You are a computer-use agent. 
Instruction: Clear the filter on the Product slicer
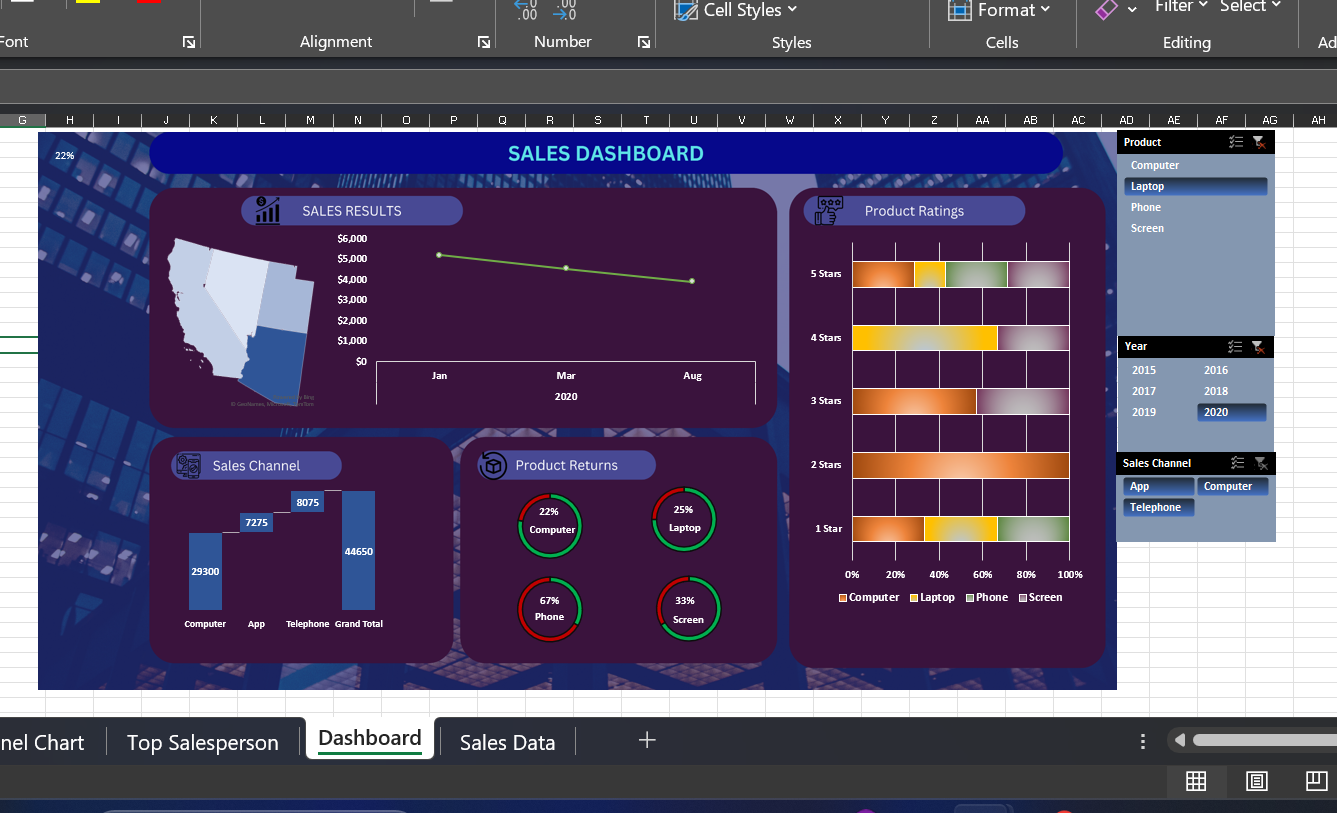pyautogui.click(x=1259, y=143)
